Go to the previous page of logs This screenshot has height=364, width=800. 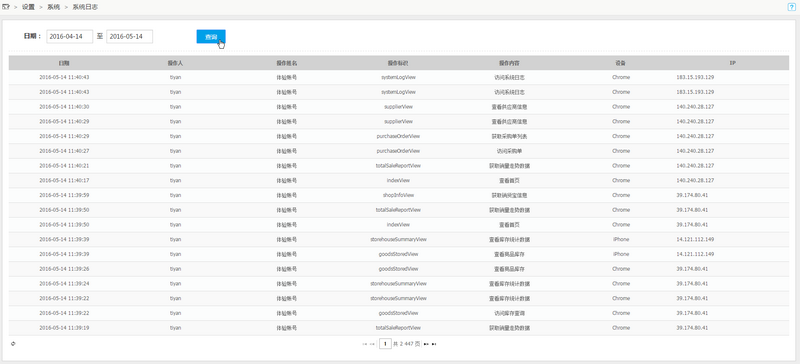pos(372,344)
